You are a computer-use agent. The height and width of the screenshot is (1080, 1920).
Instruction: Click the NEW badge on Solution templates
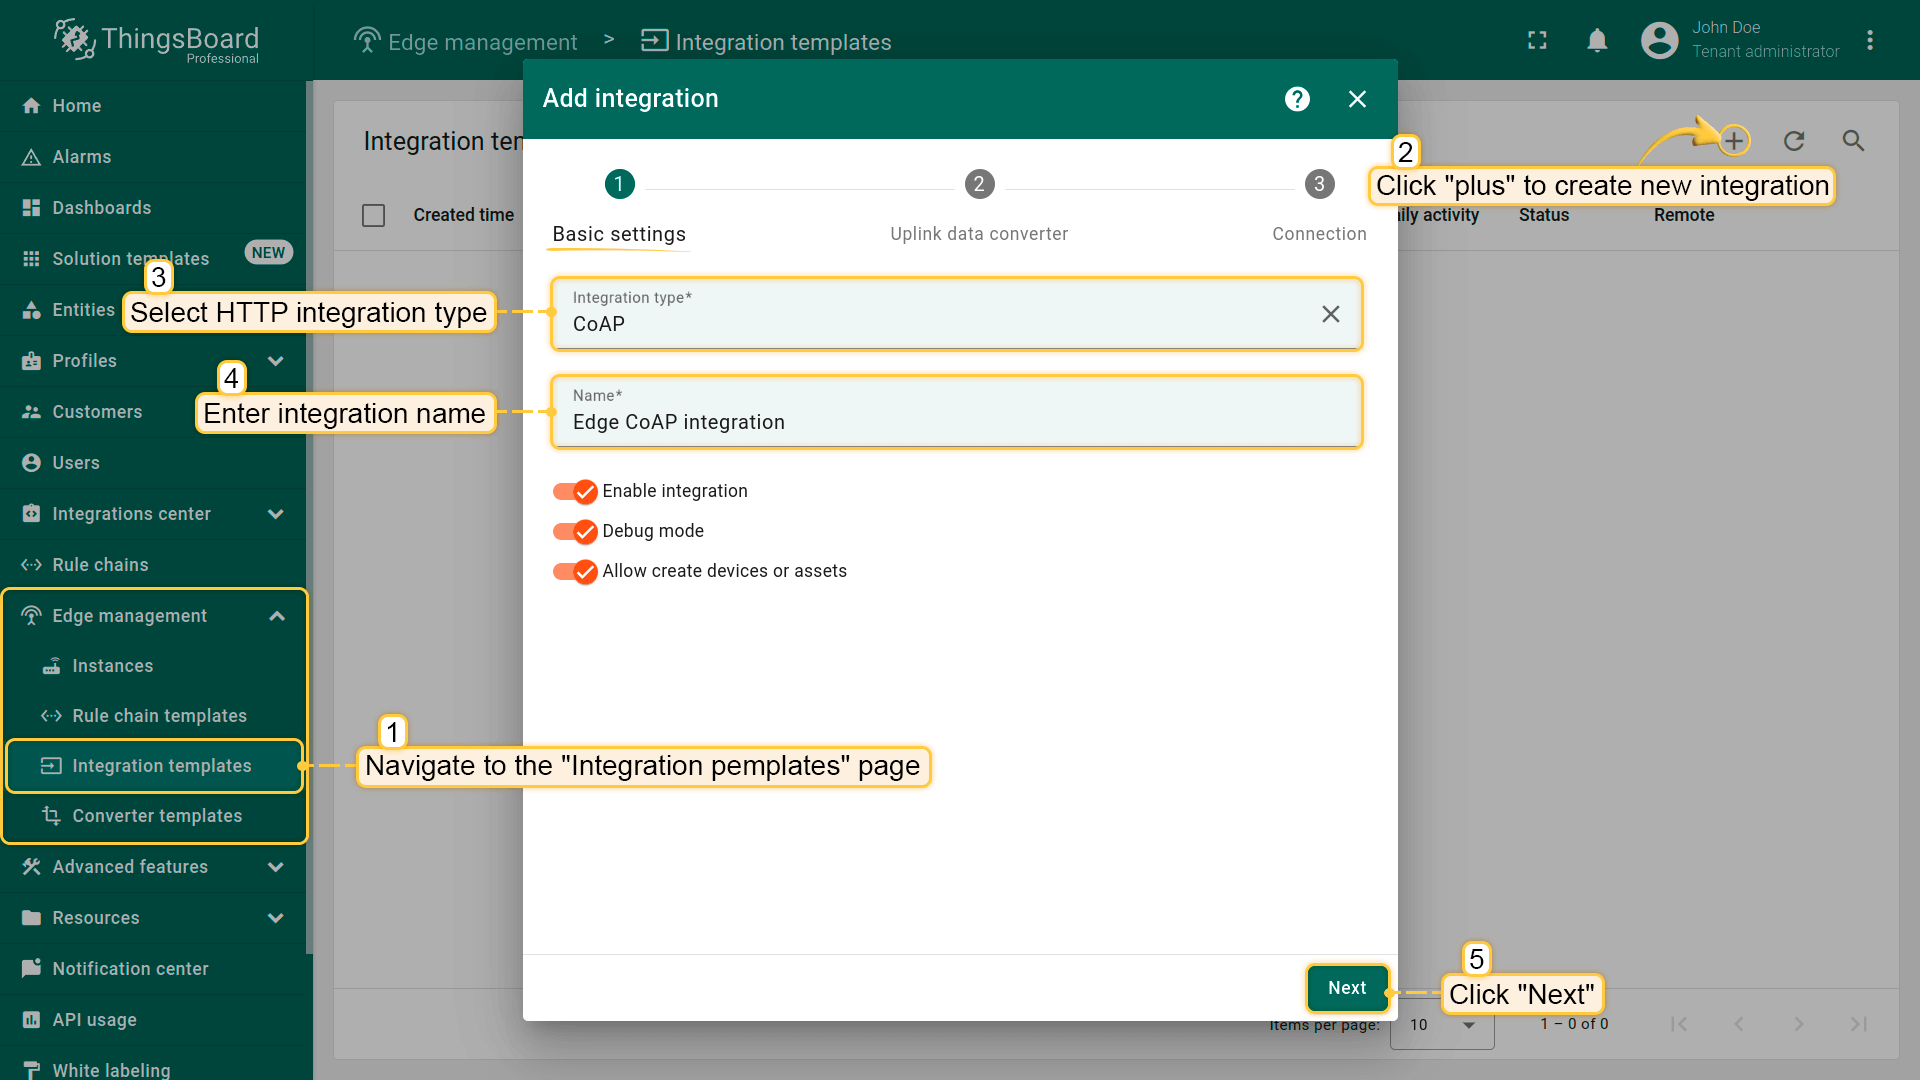pos(268,253)
